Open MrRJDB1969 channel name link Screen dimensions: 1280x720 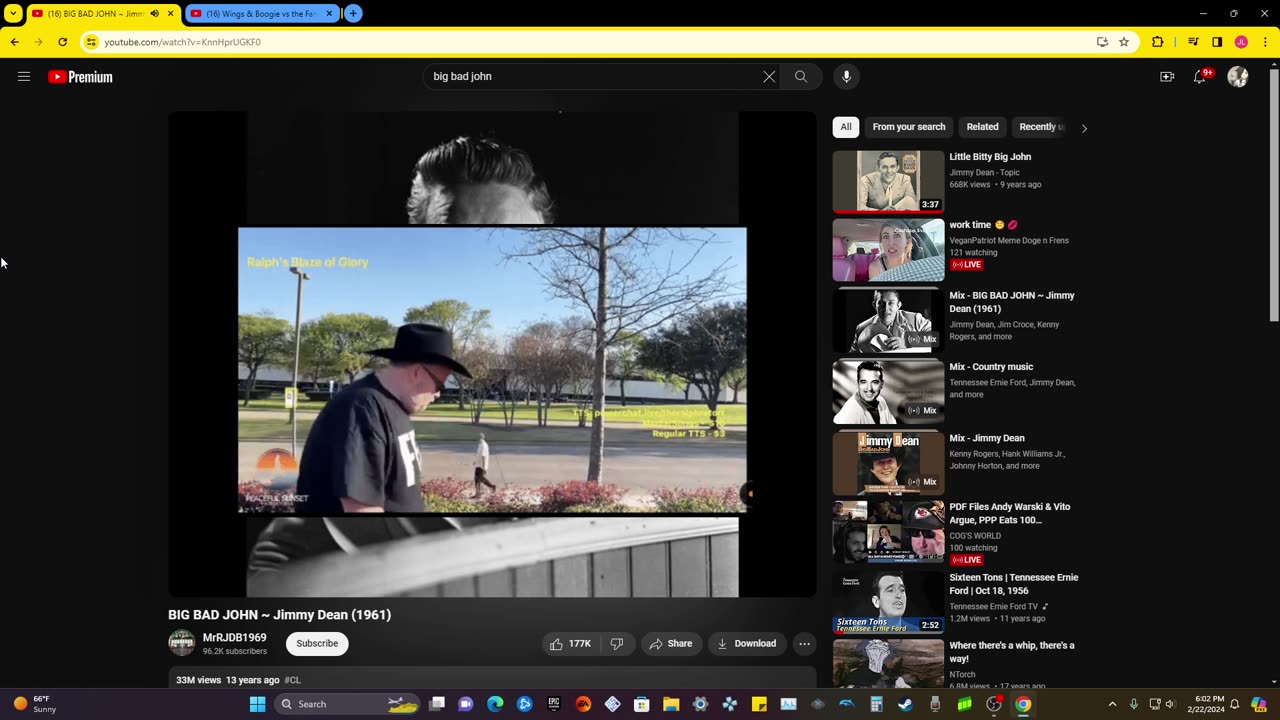click(x=235, y=638)
